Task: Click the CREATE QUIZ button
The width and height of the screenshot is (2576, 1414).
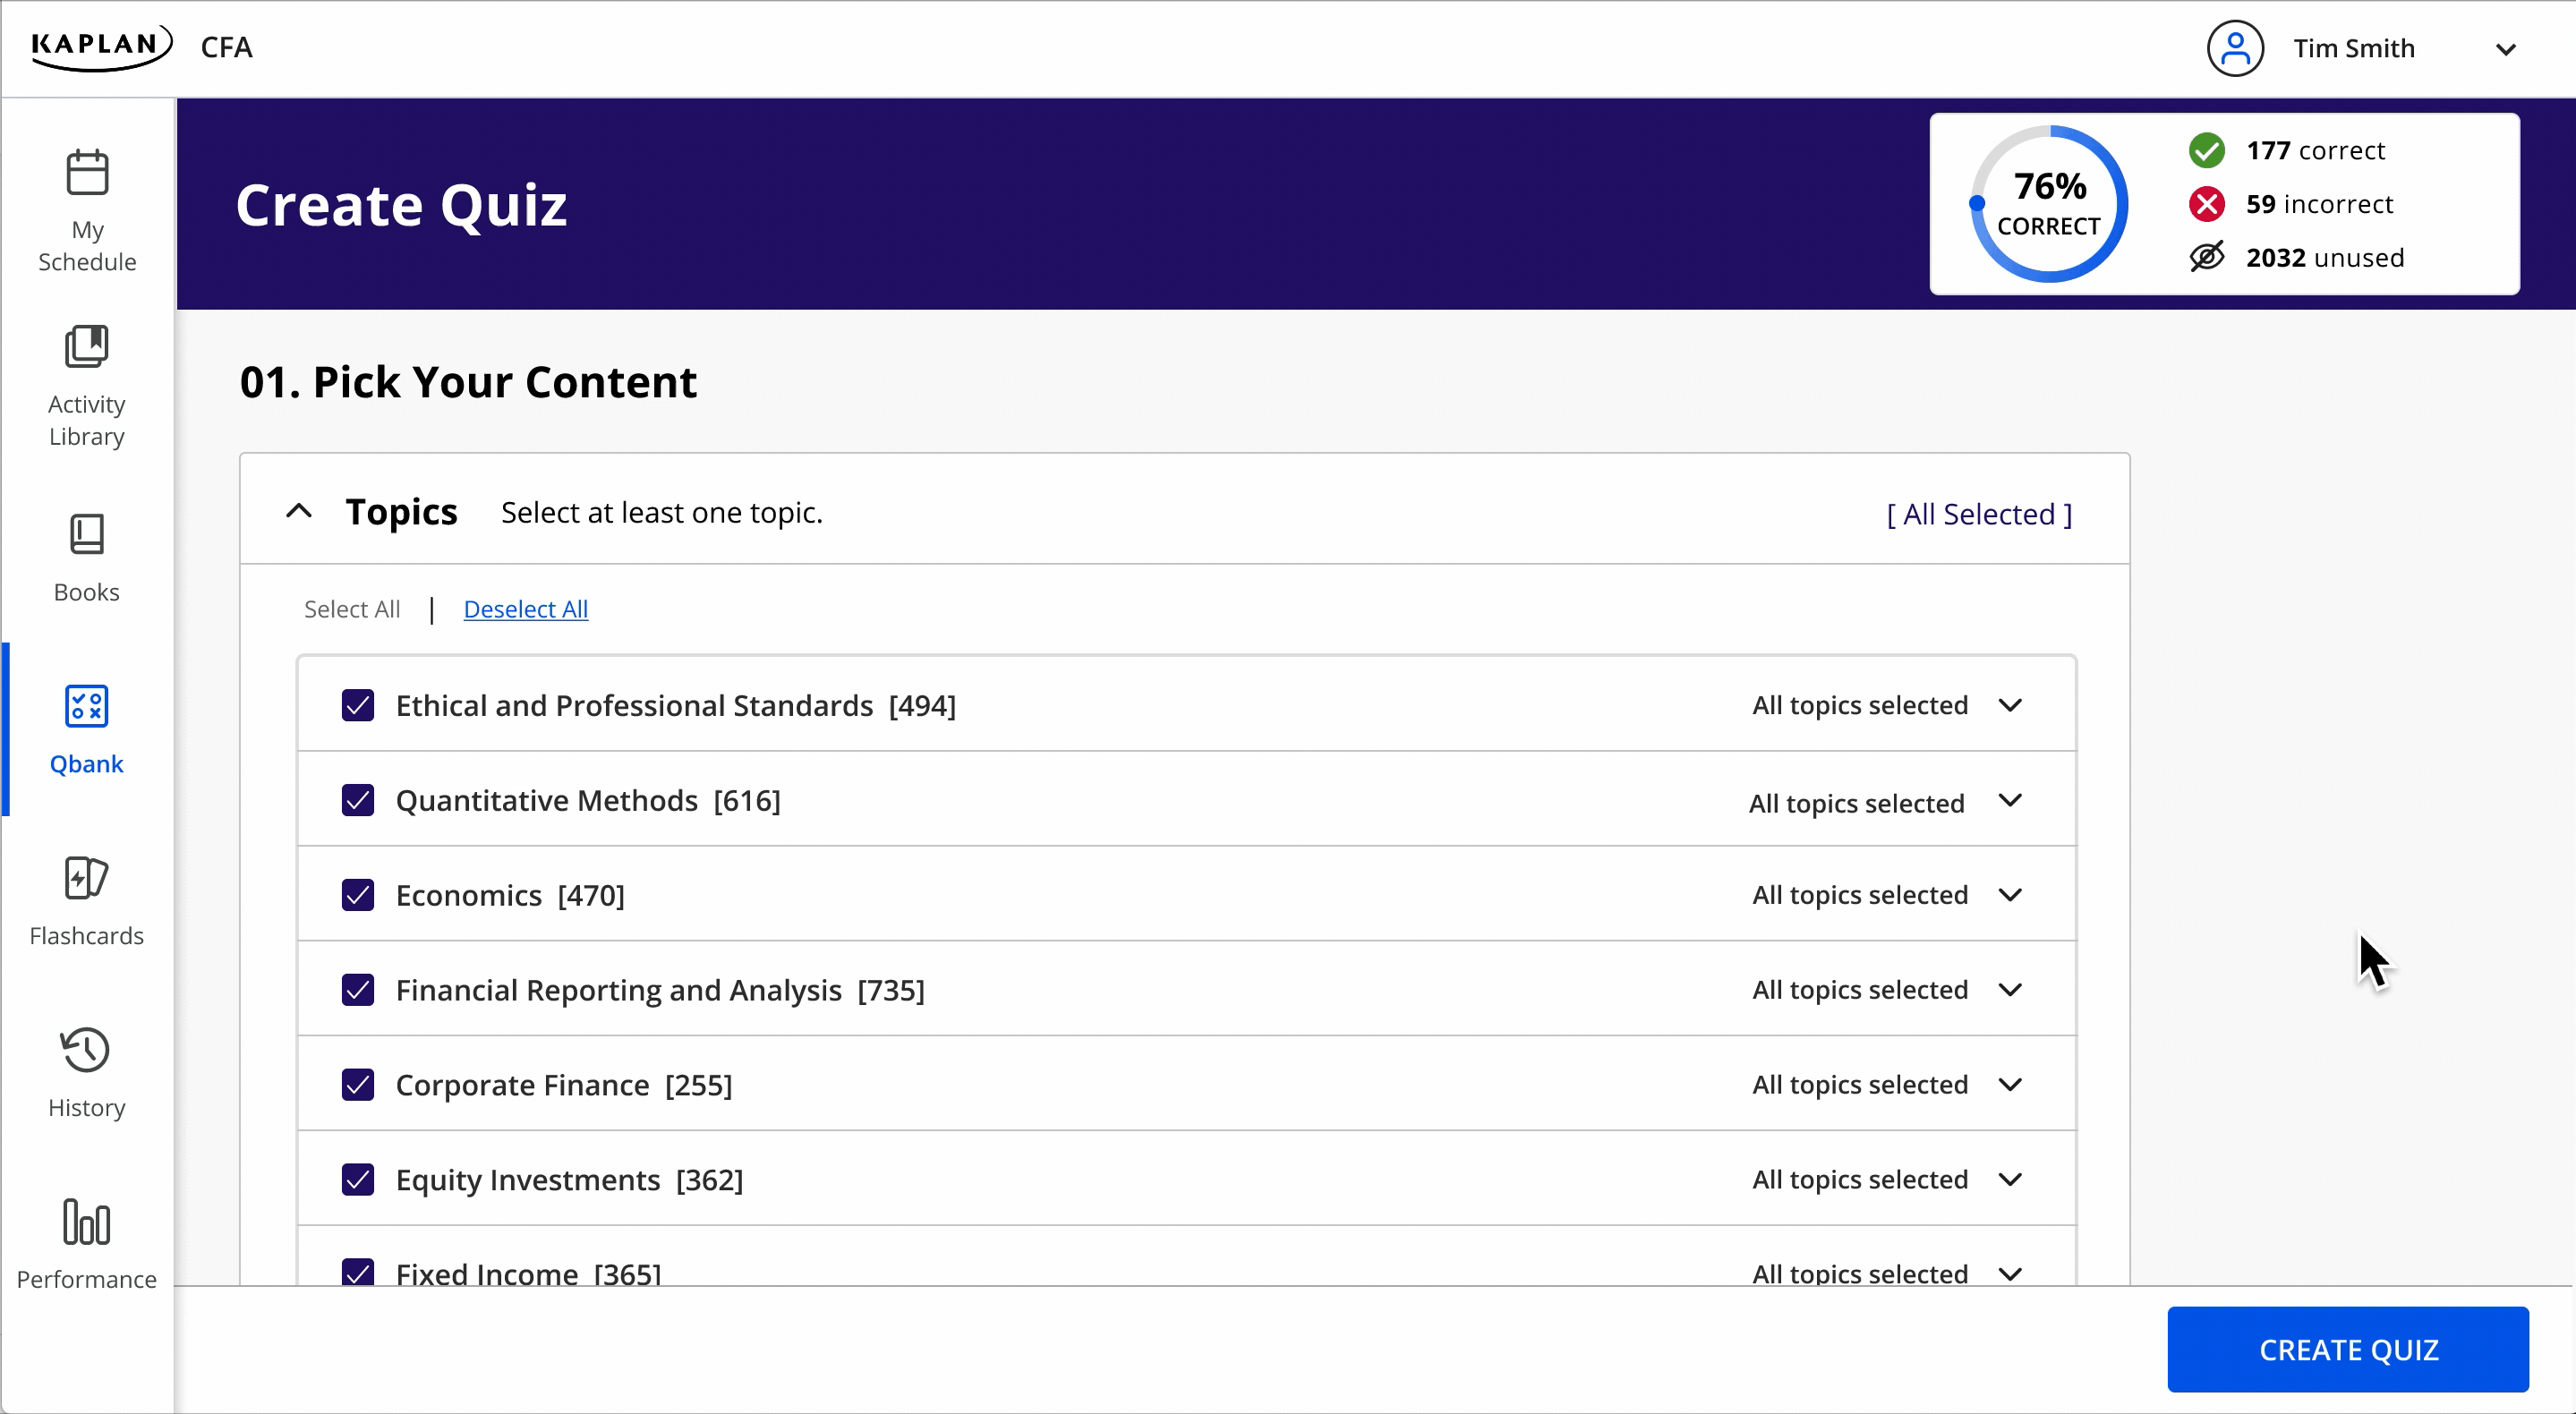Action: [x=2348, y=1350]
